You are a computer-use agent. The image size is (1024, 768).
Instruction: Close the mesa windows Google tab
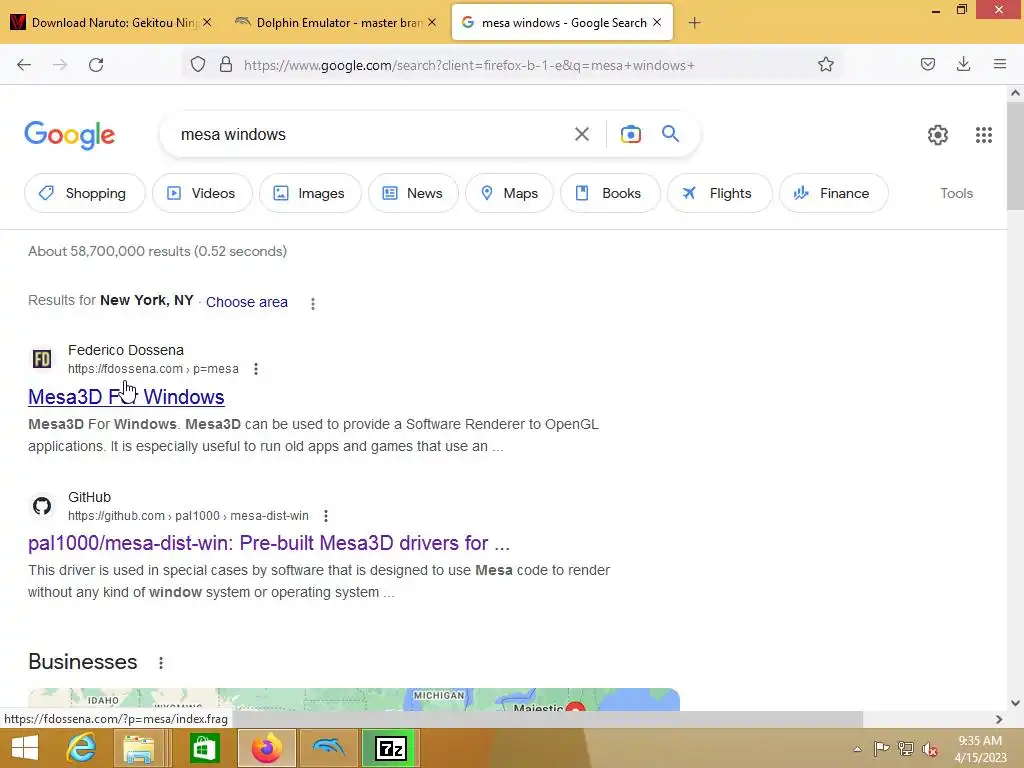click(x=657, y=22)
